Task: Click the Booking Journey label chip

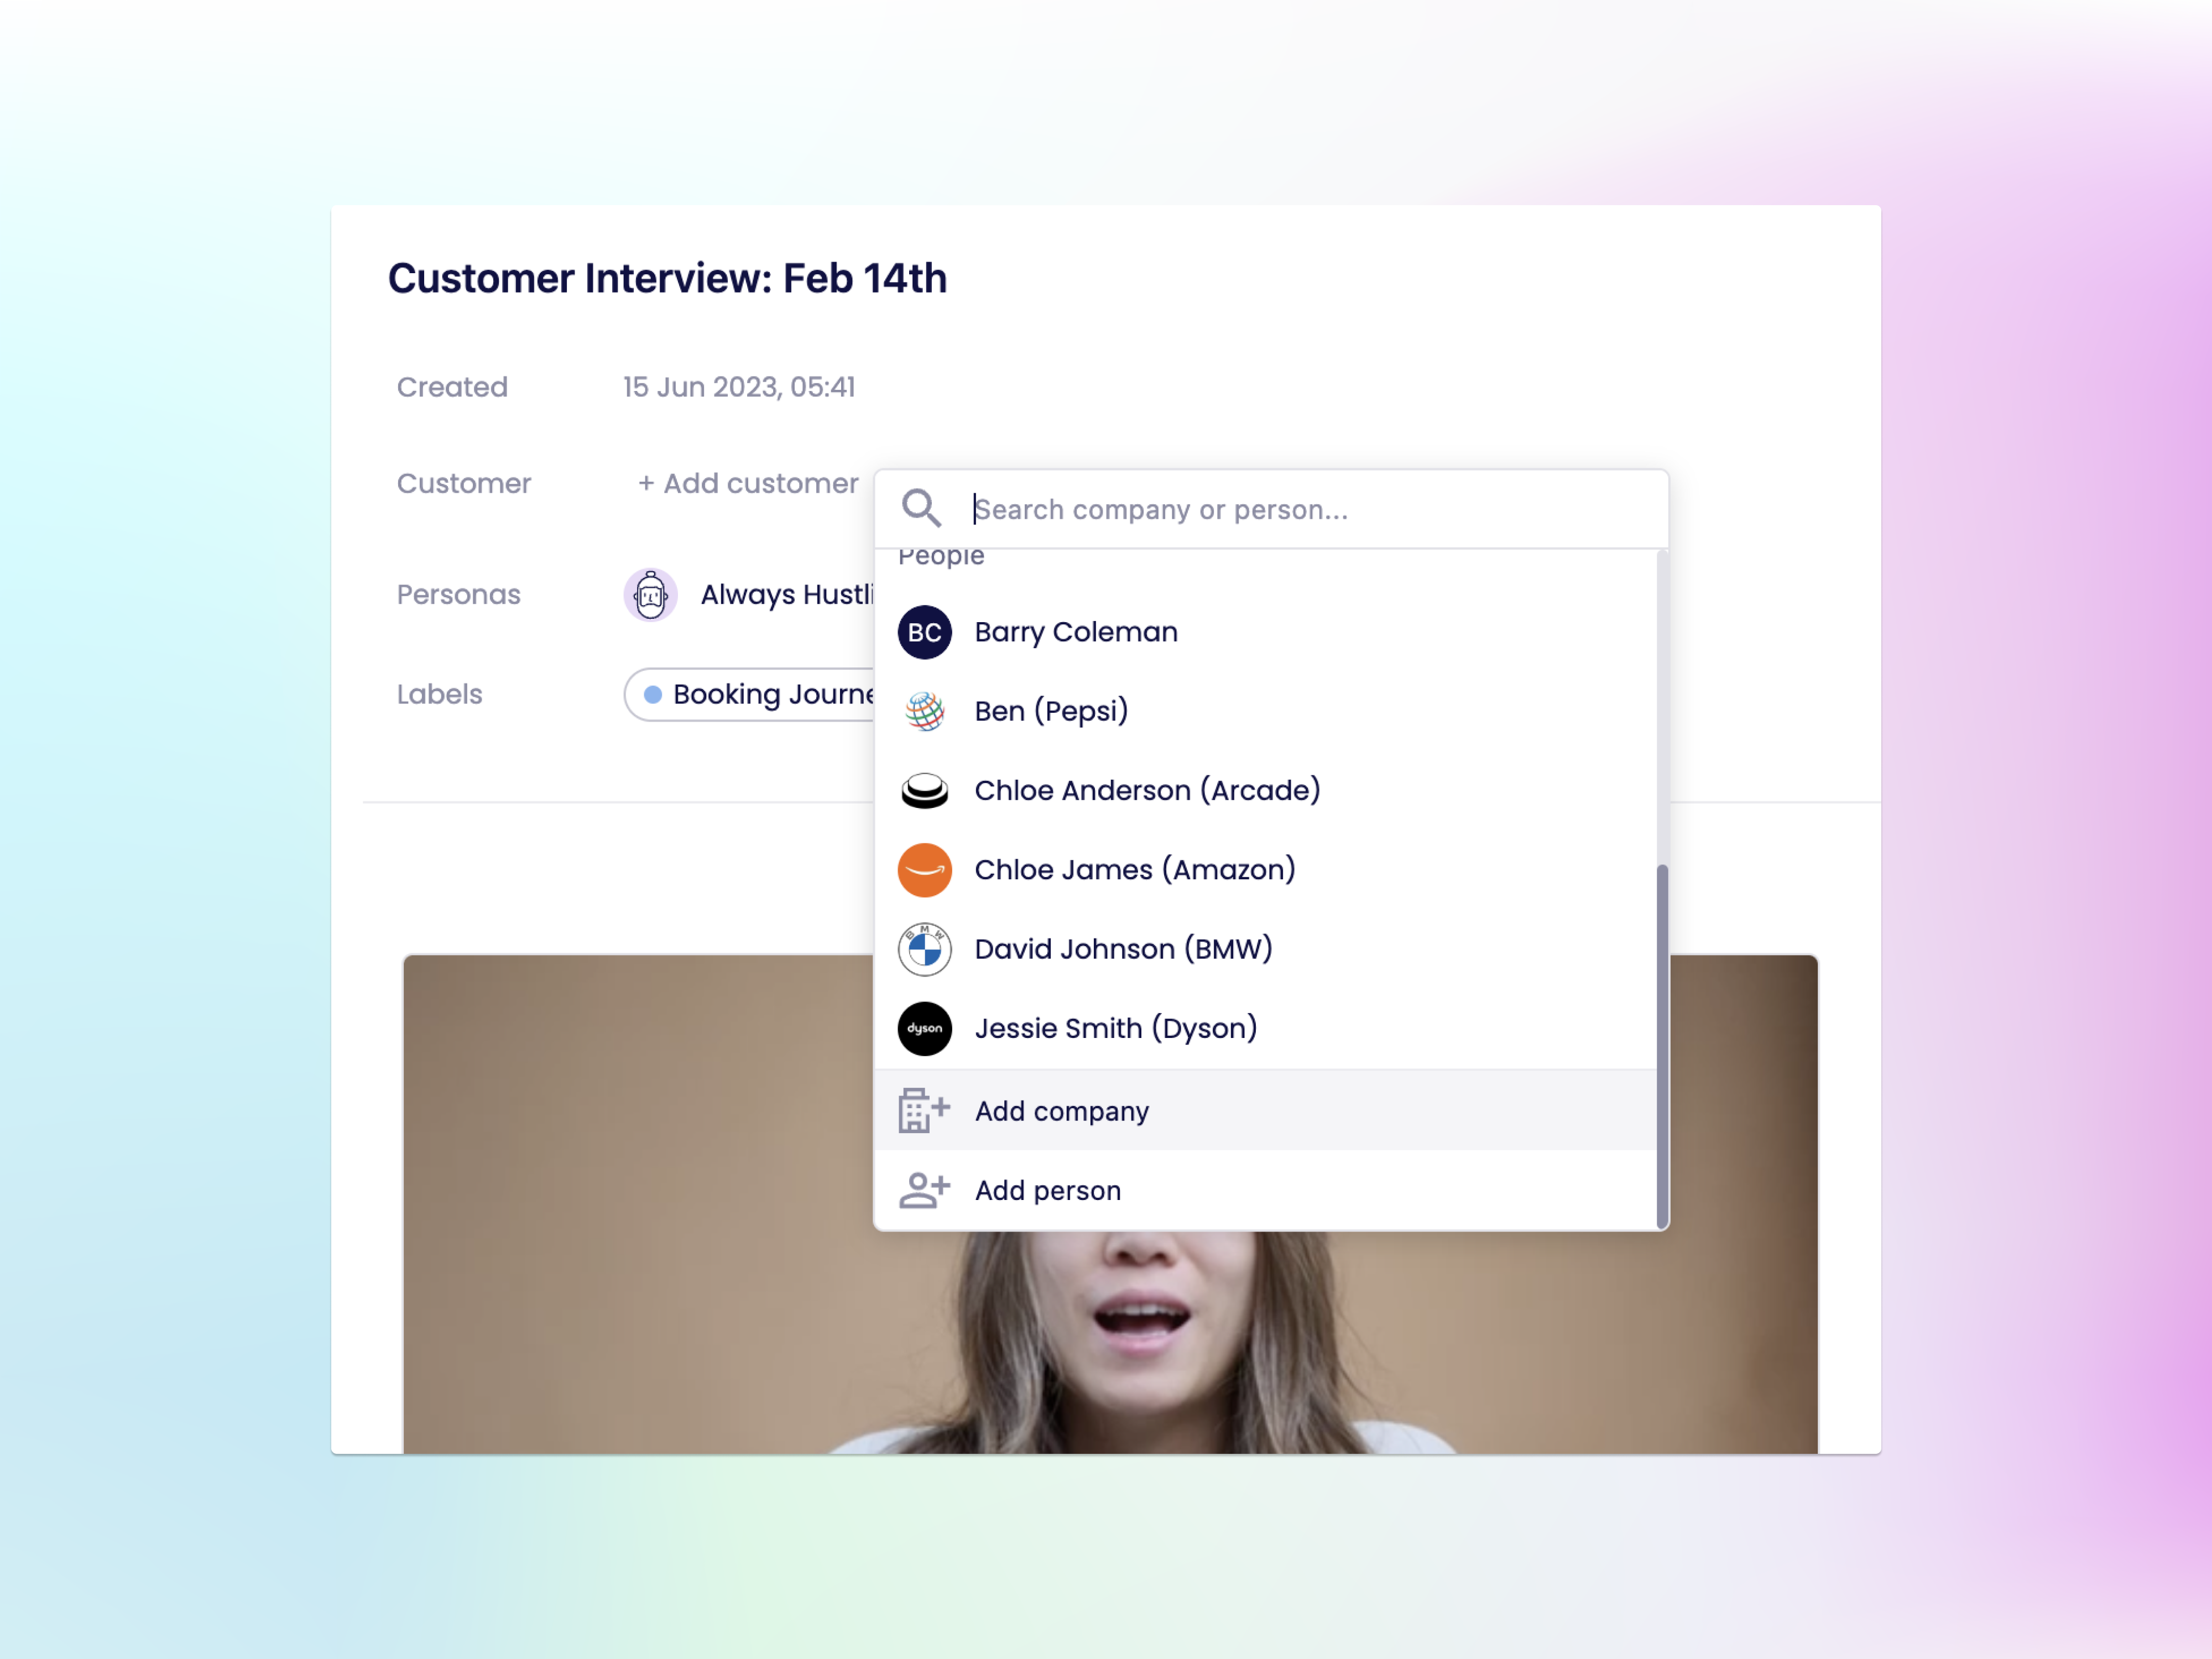Action: tap(750, 694)
